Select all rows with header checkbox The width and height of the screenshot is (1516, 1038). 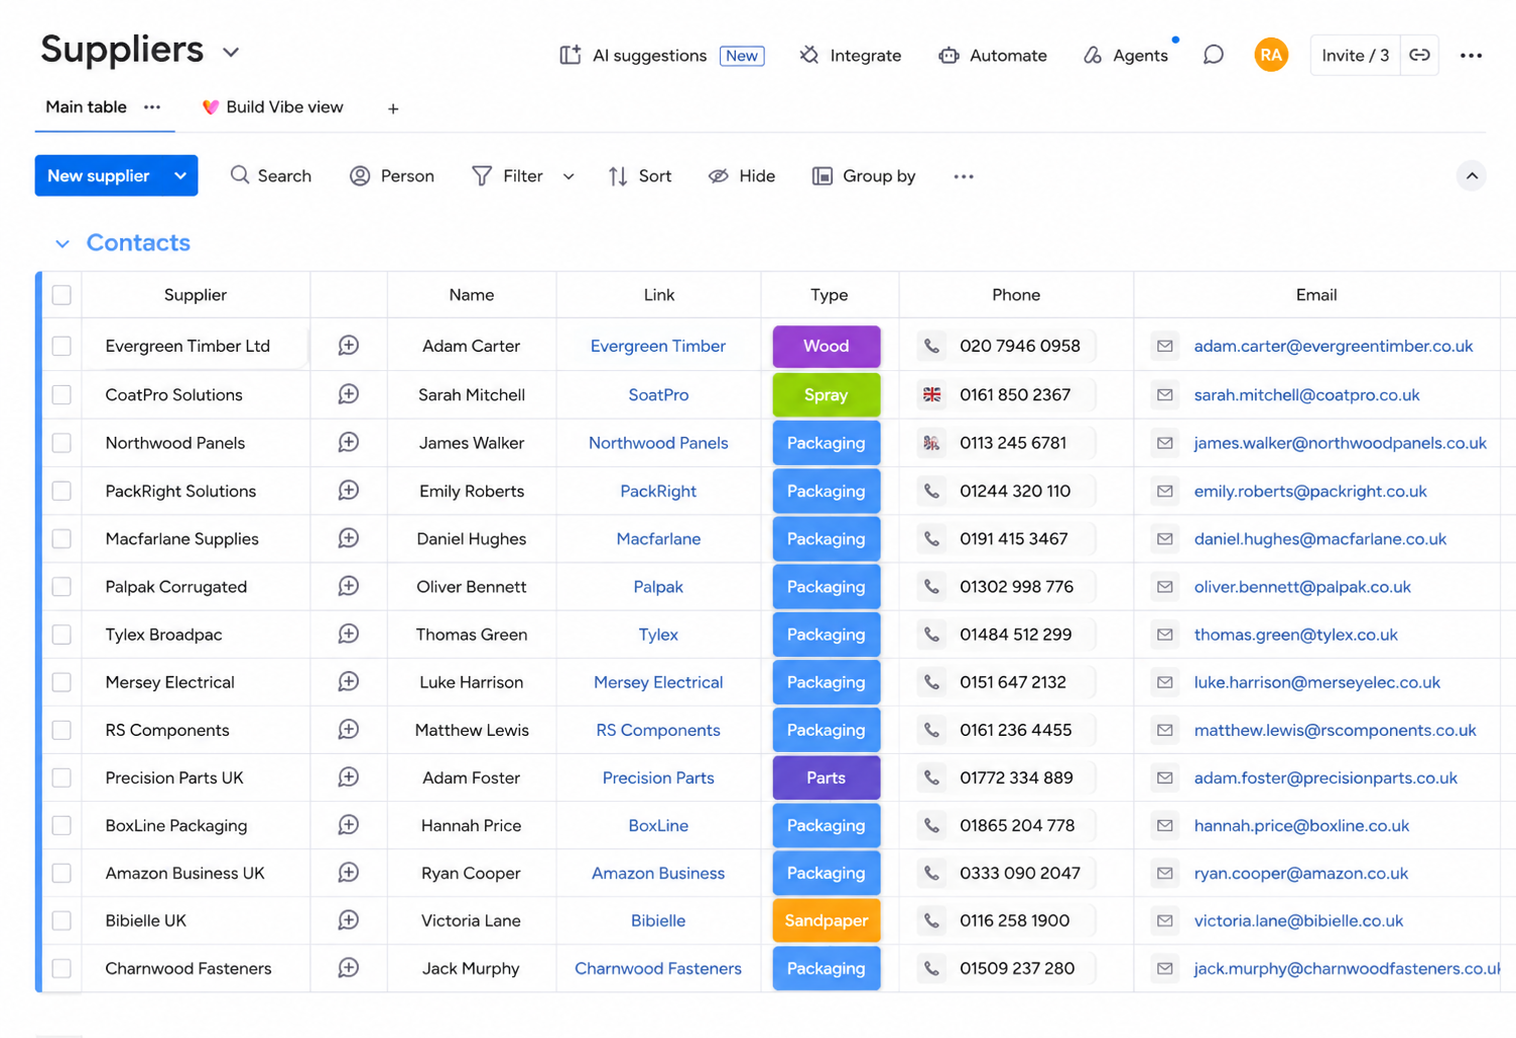click(x=62, y=295)
